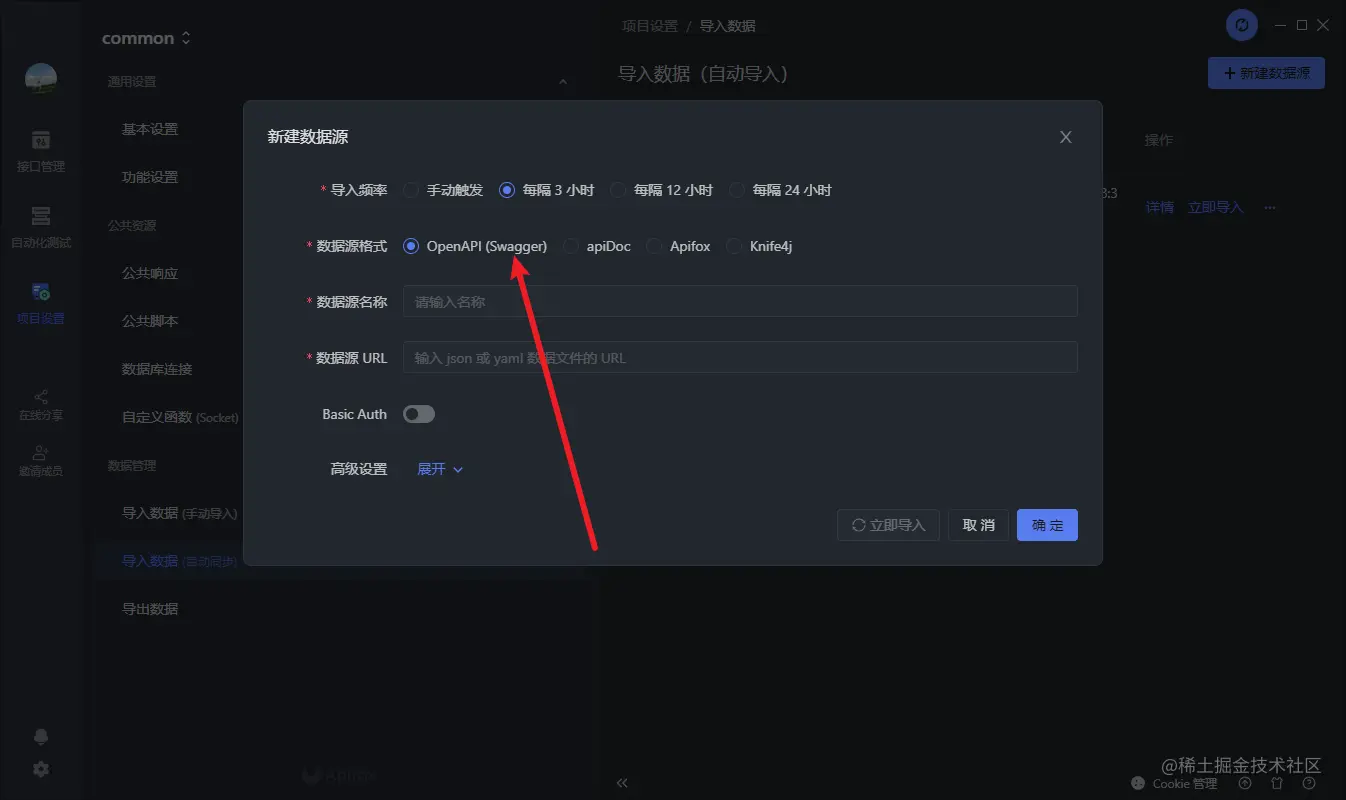This screenshot has height=800, width=1346.
Task: Click the 立即导入 link in the table row
Action: tap(1215, 207)
